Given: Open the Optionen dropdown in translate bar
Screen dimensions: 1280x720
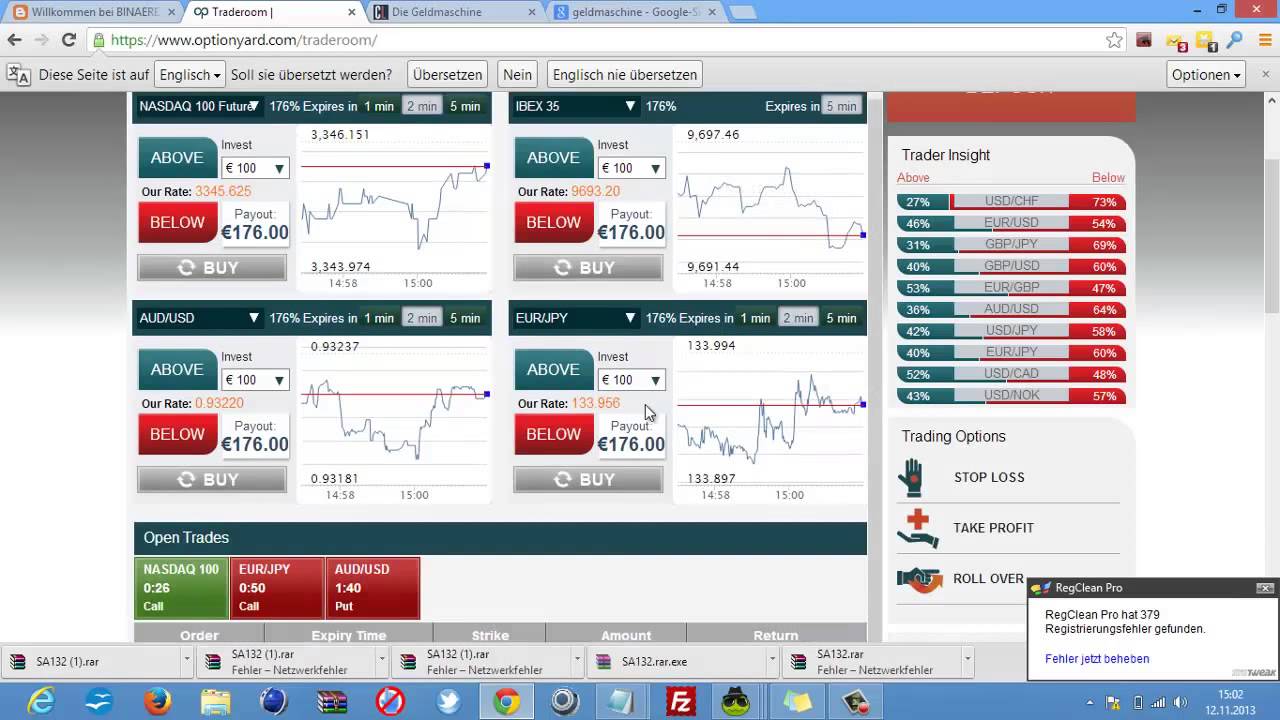Looking at the screenshot, I should coord(1206,74).
